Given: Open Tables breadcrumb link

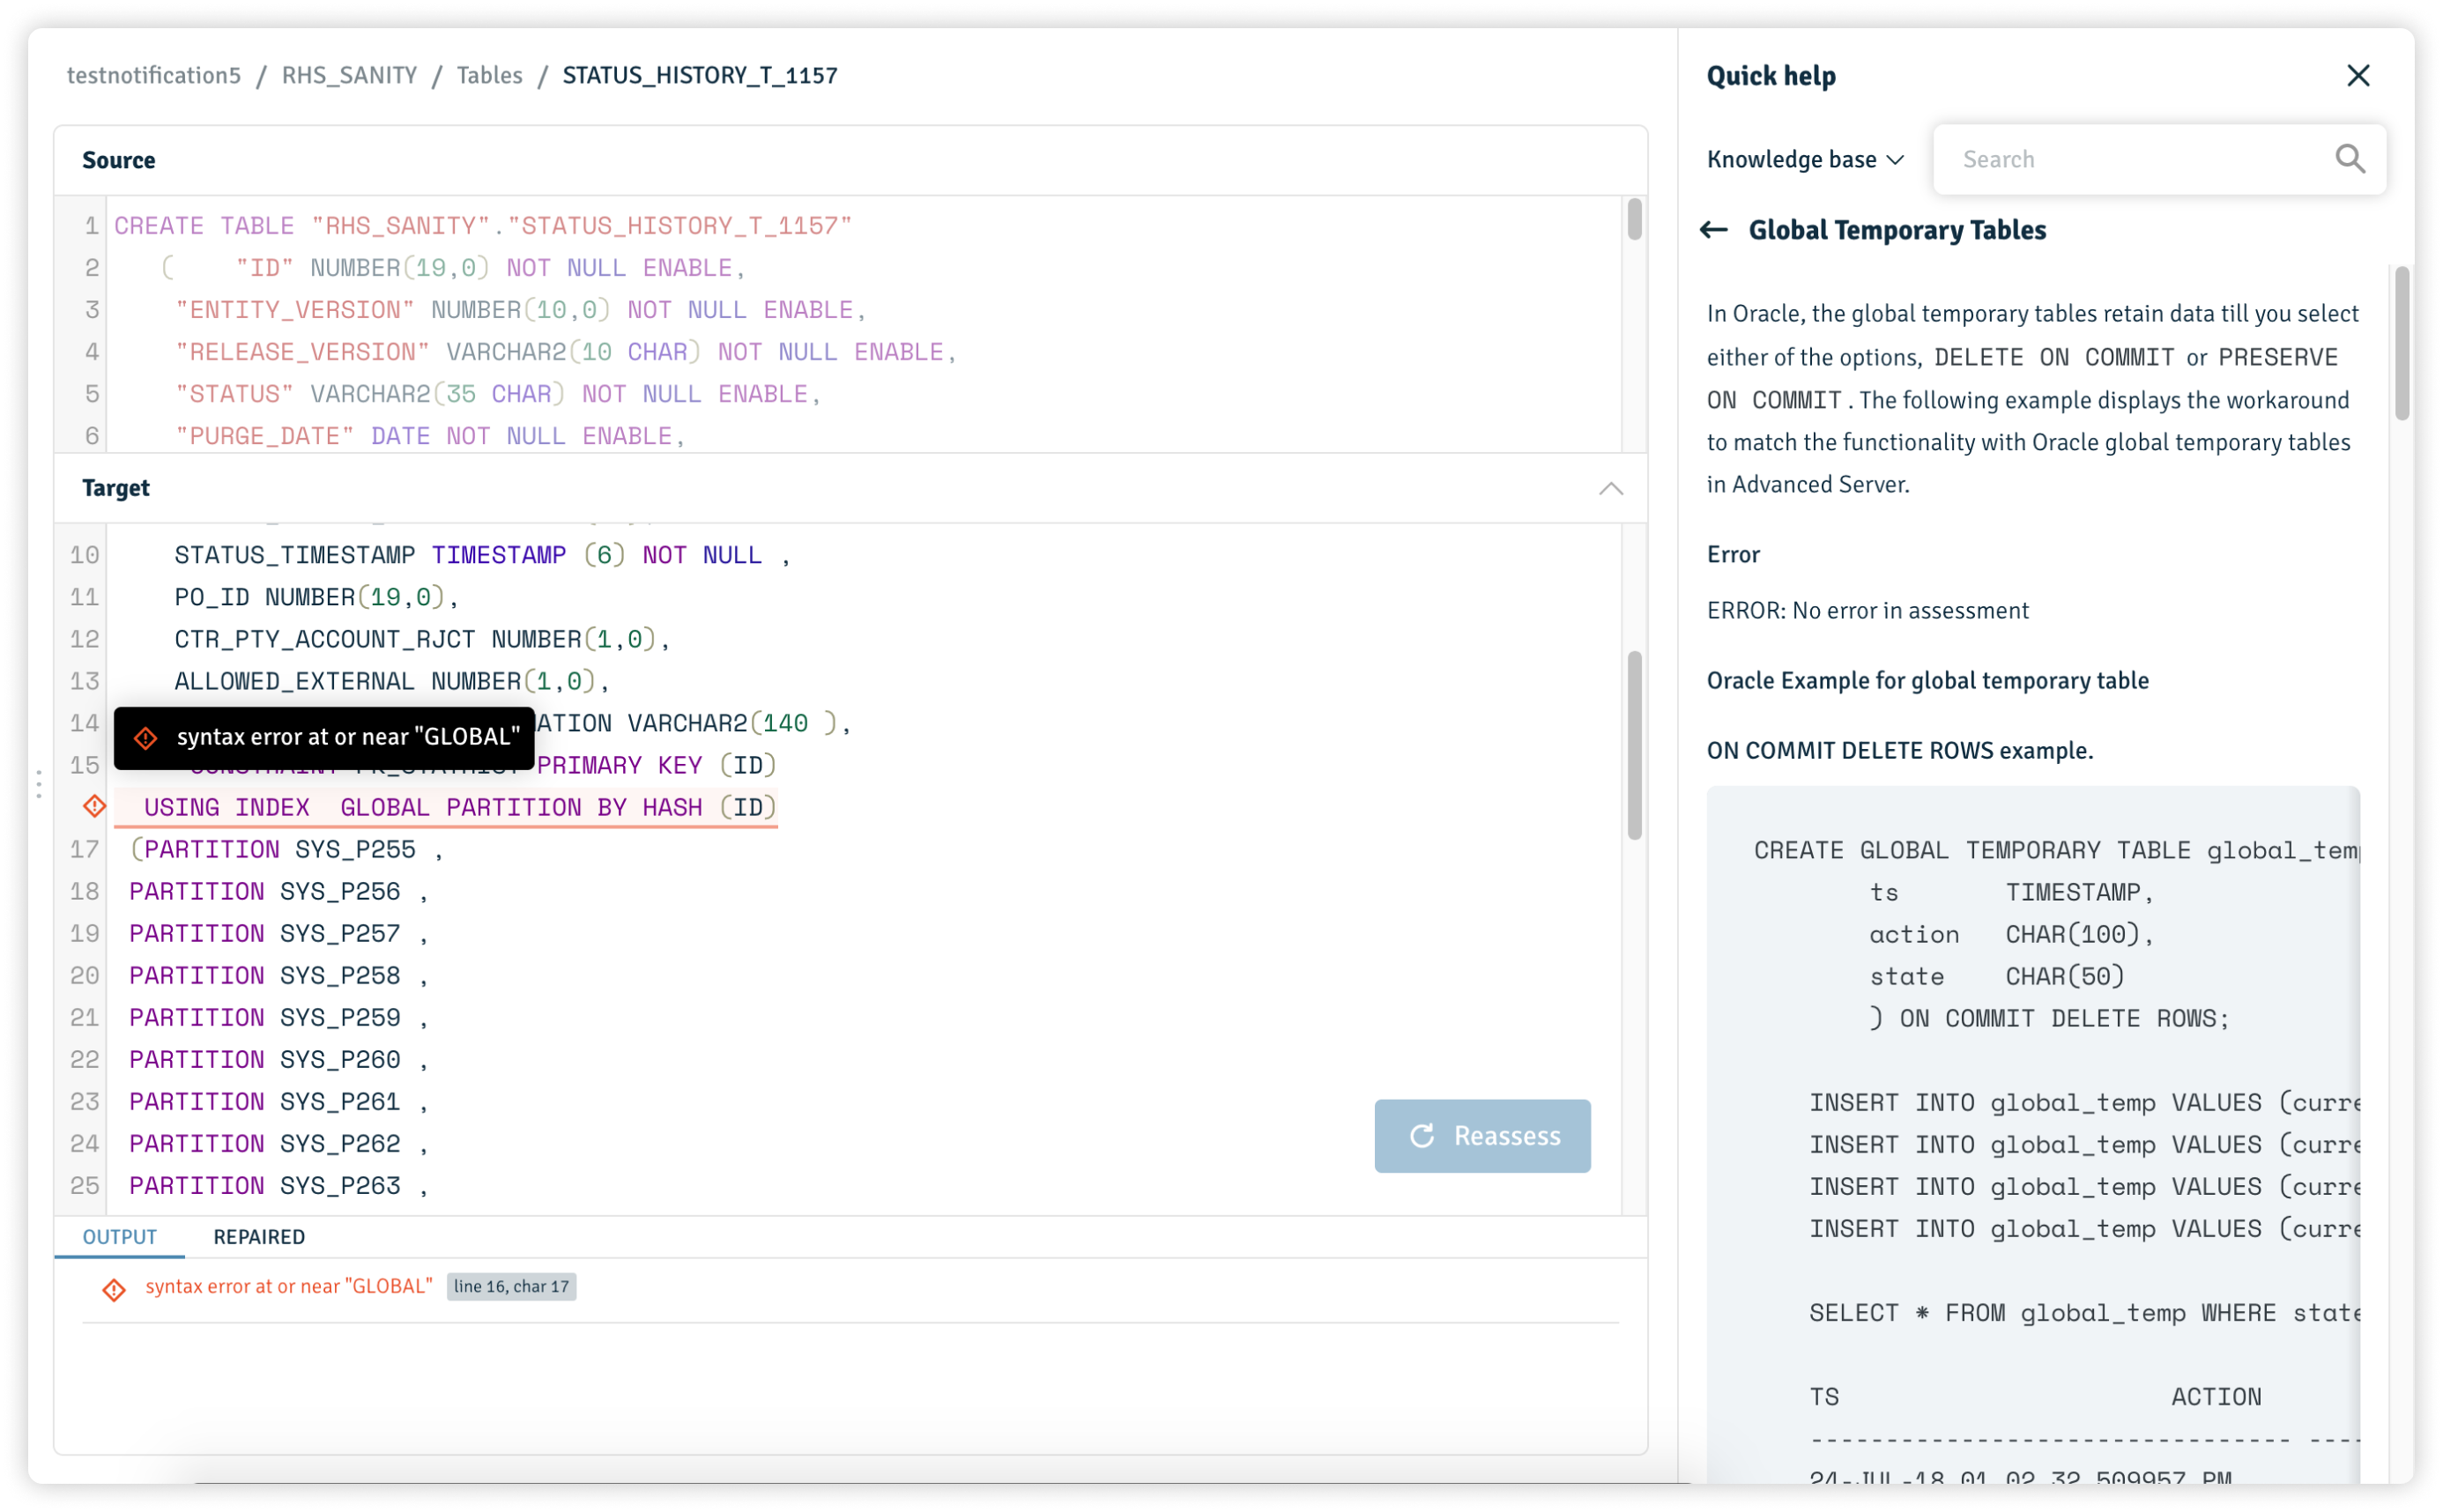Looking at the screenshot, I should point(489,76).
